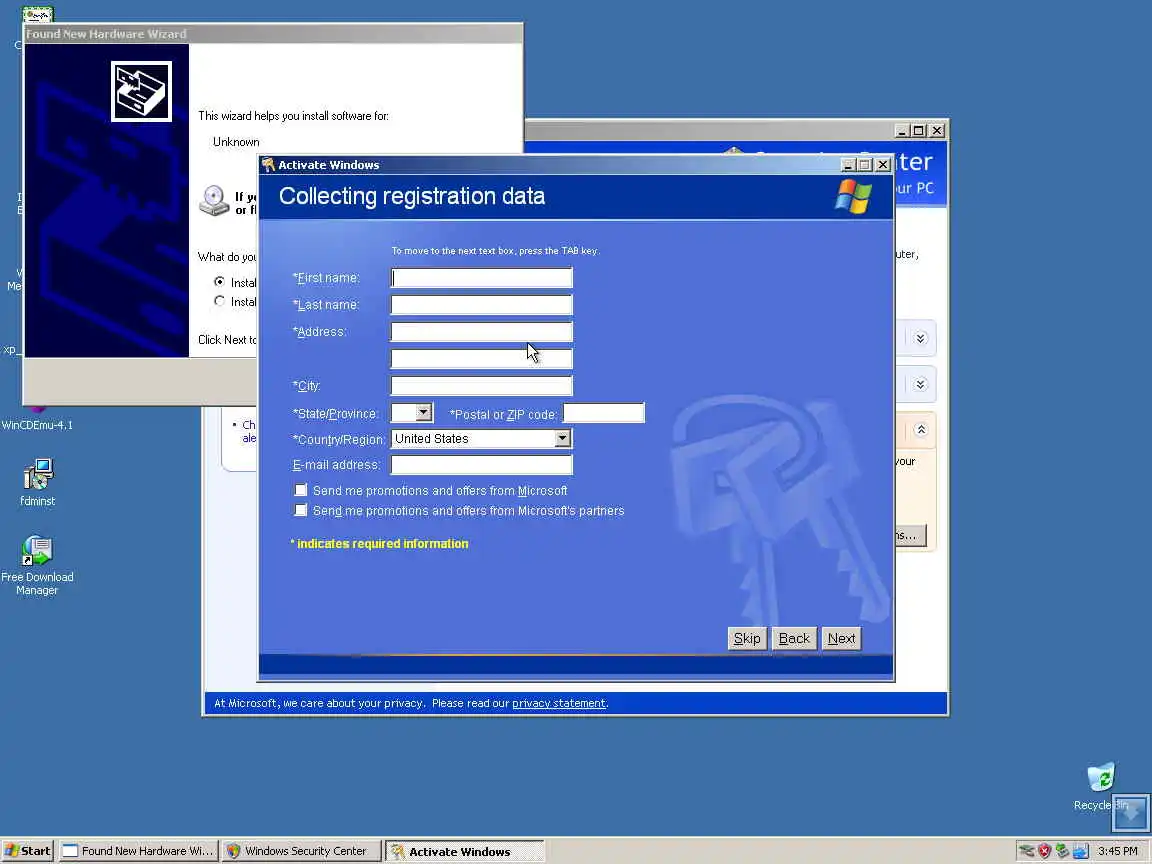
Task: Click the City text field
Action: point(481,386)
